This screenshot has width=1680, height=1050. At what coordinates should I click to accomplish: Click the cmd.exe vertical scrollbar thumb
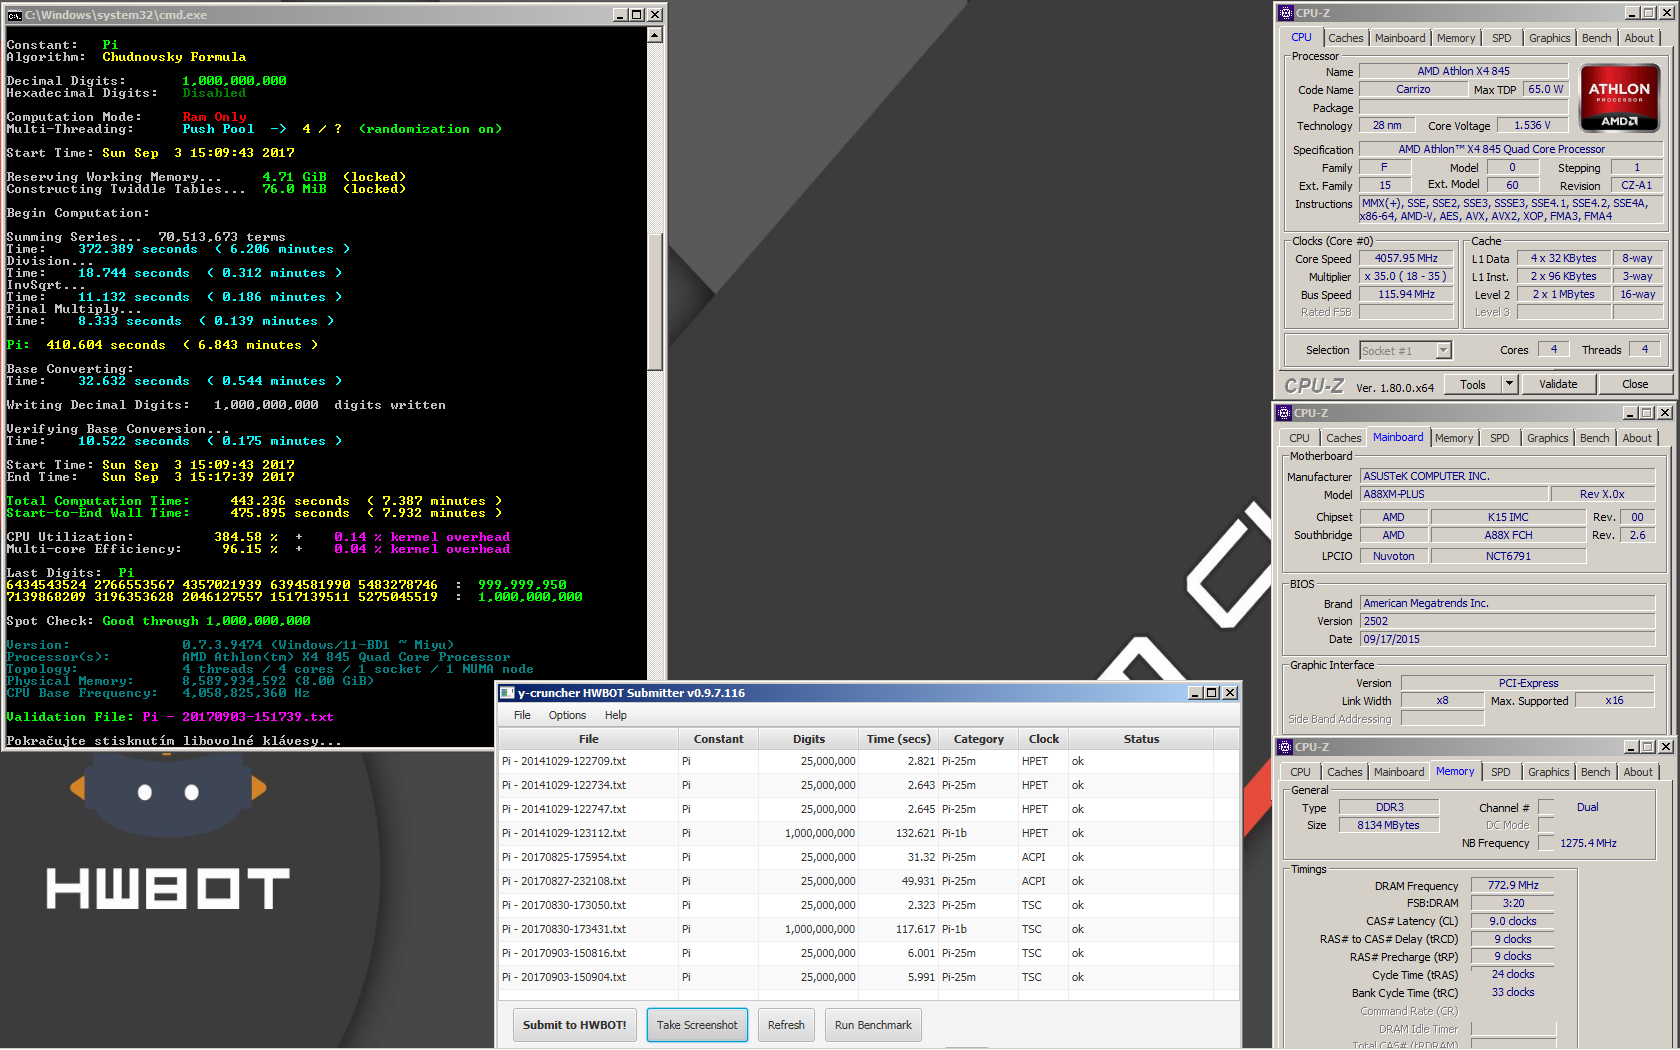[655, 301]
